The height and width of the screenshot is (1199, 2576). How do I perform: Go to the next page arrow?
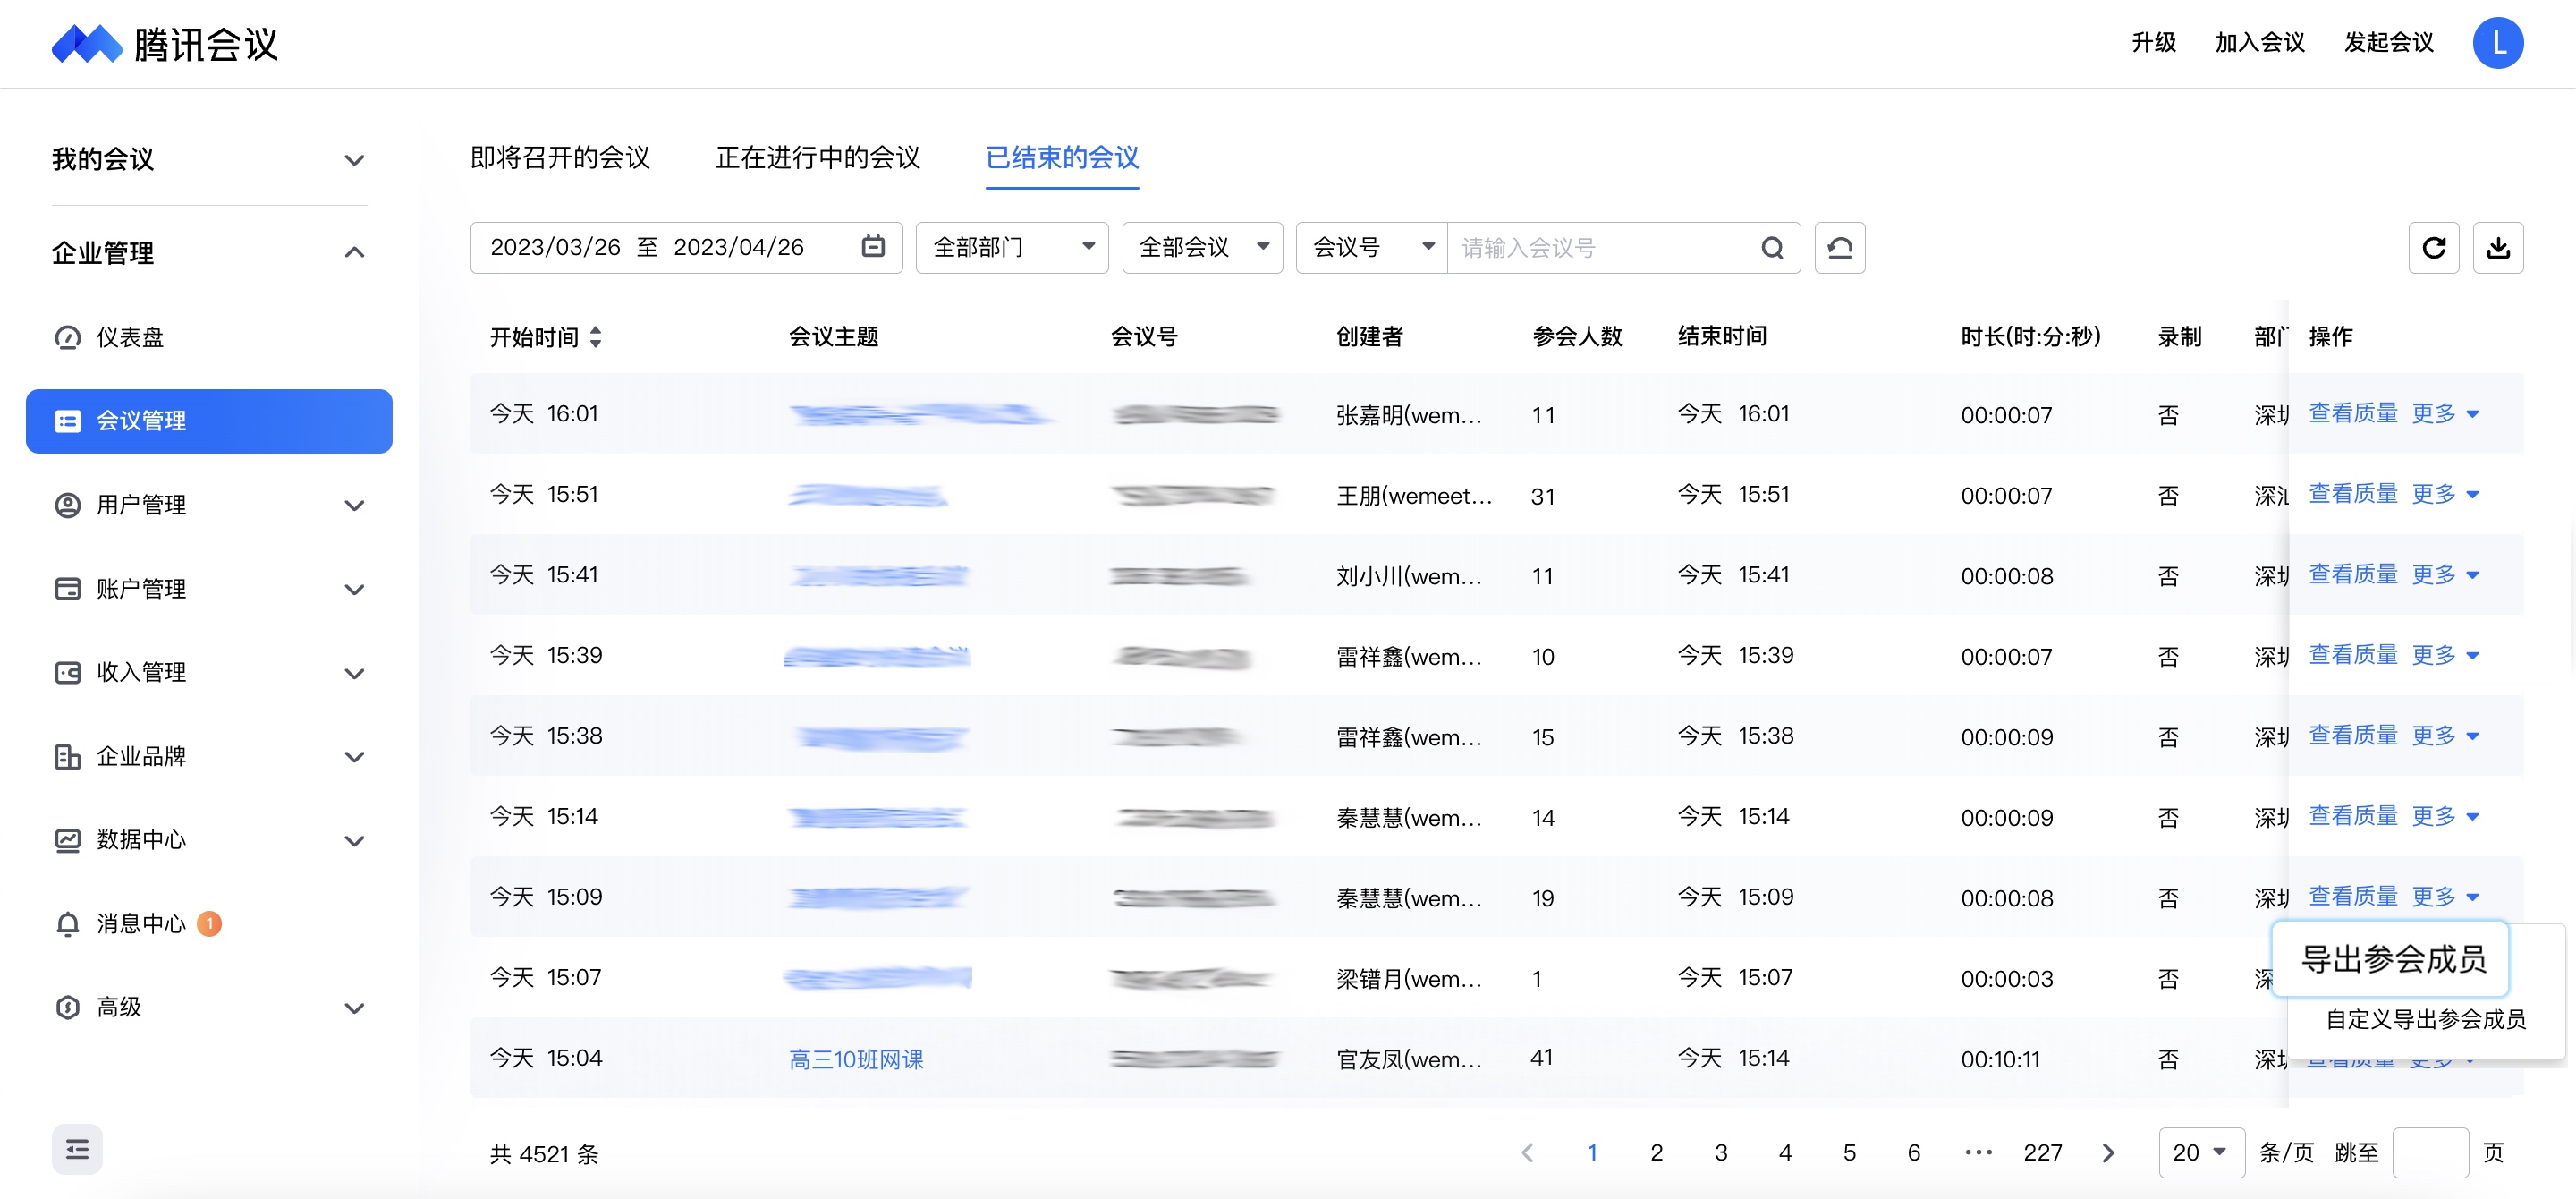(x=2107, y=1153)
